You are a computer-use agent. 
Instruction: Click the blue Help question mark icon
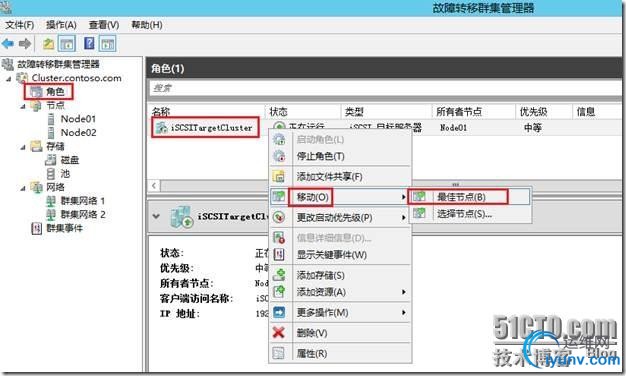(89, 43)
